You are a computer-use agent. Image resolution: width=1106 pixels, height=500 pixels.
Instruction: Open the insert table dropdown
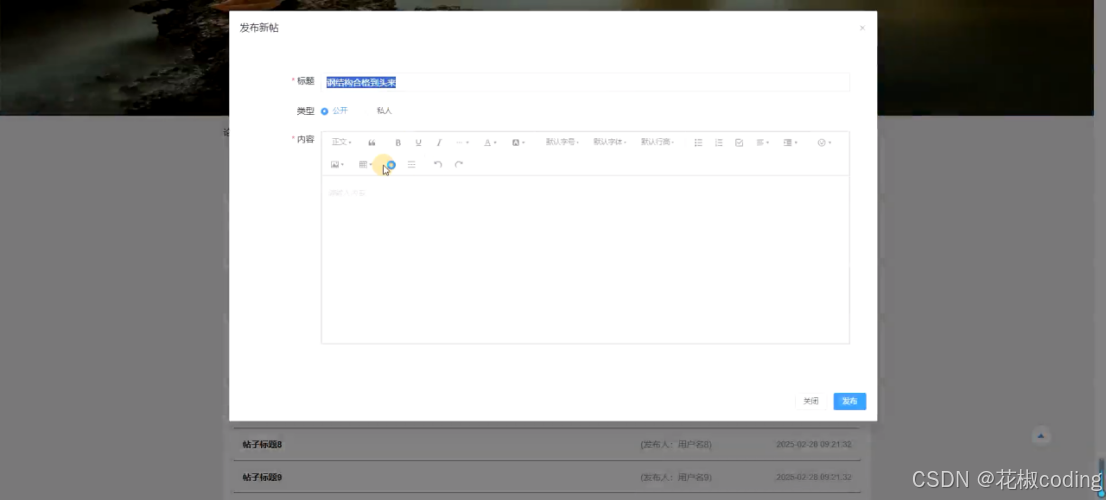tap(365, 164)
